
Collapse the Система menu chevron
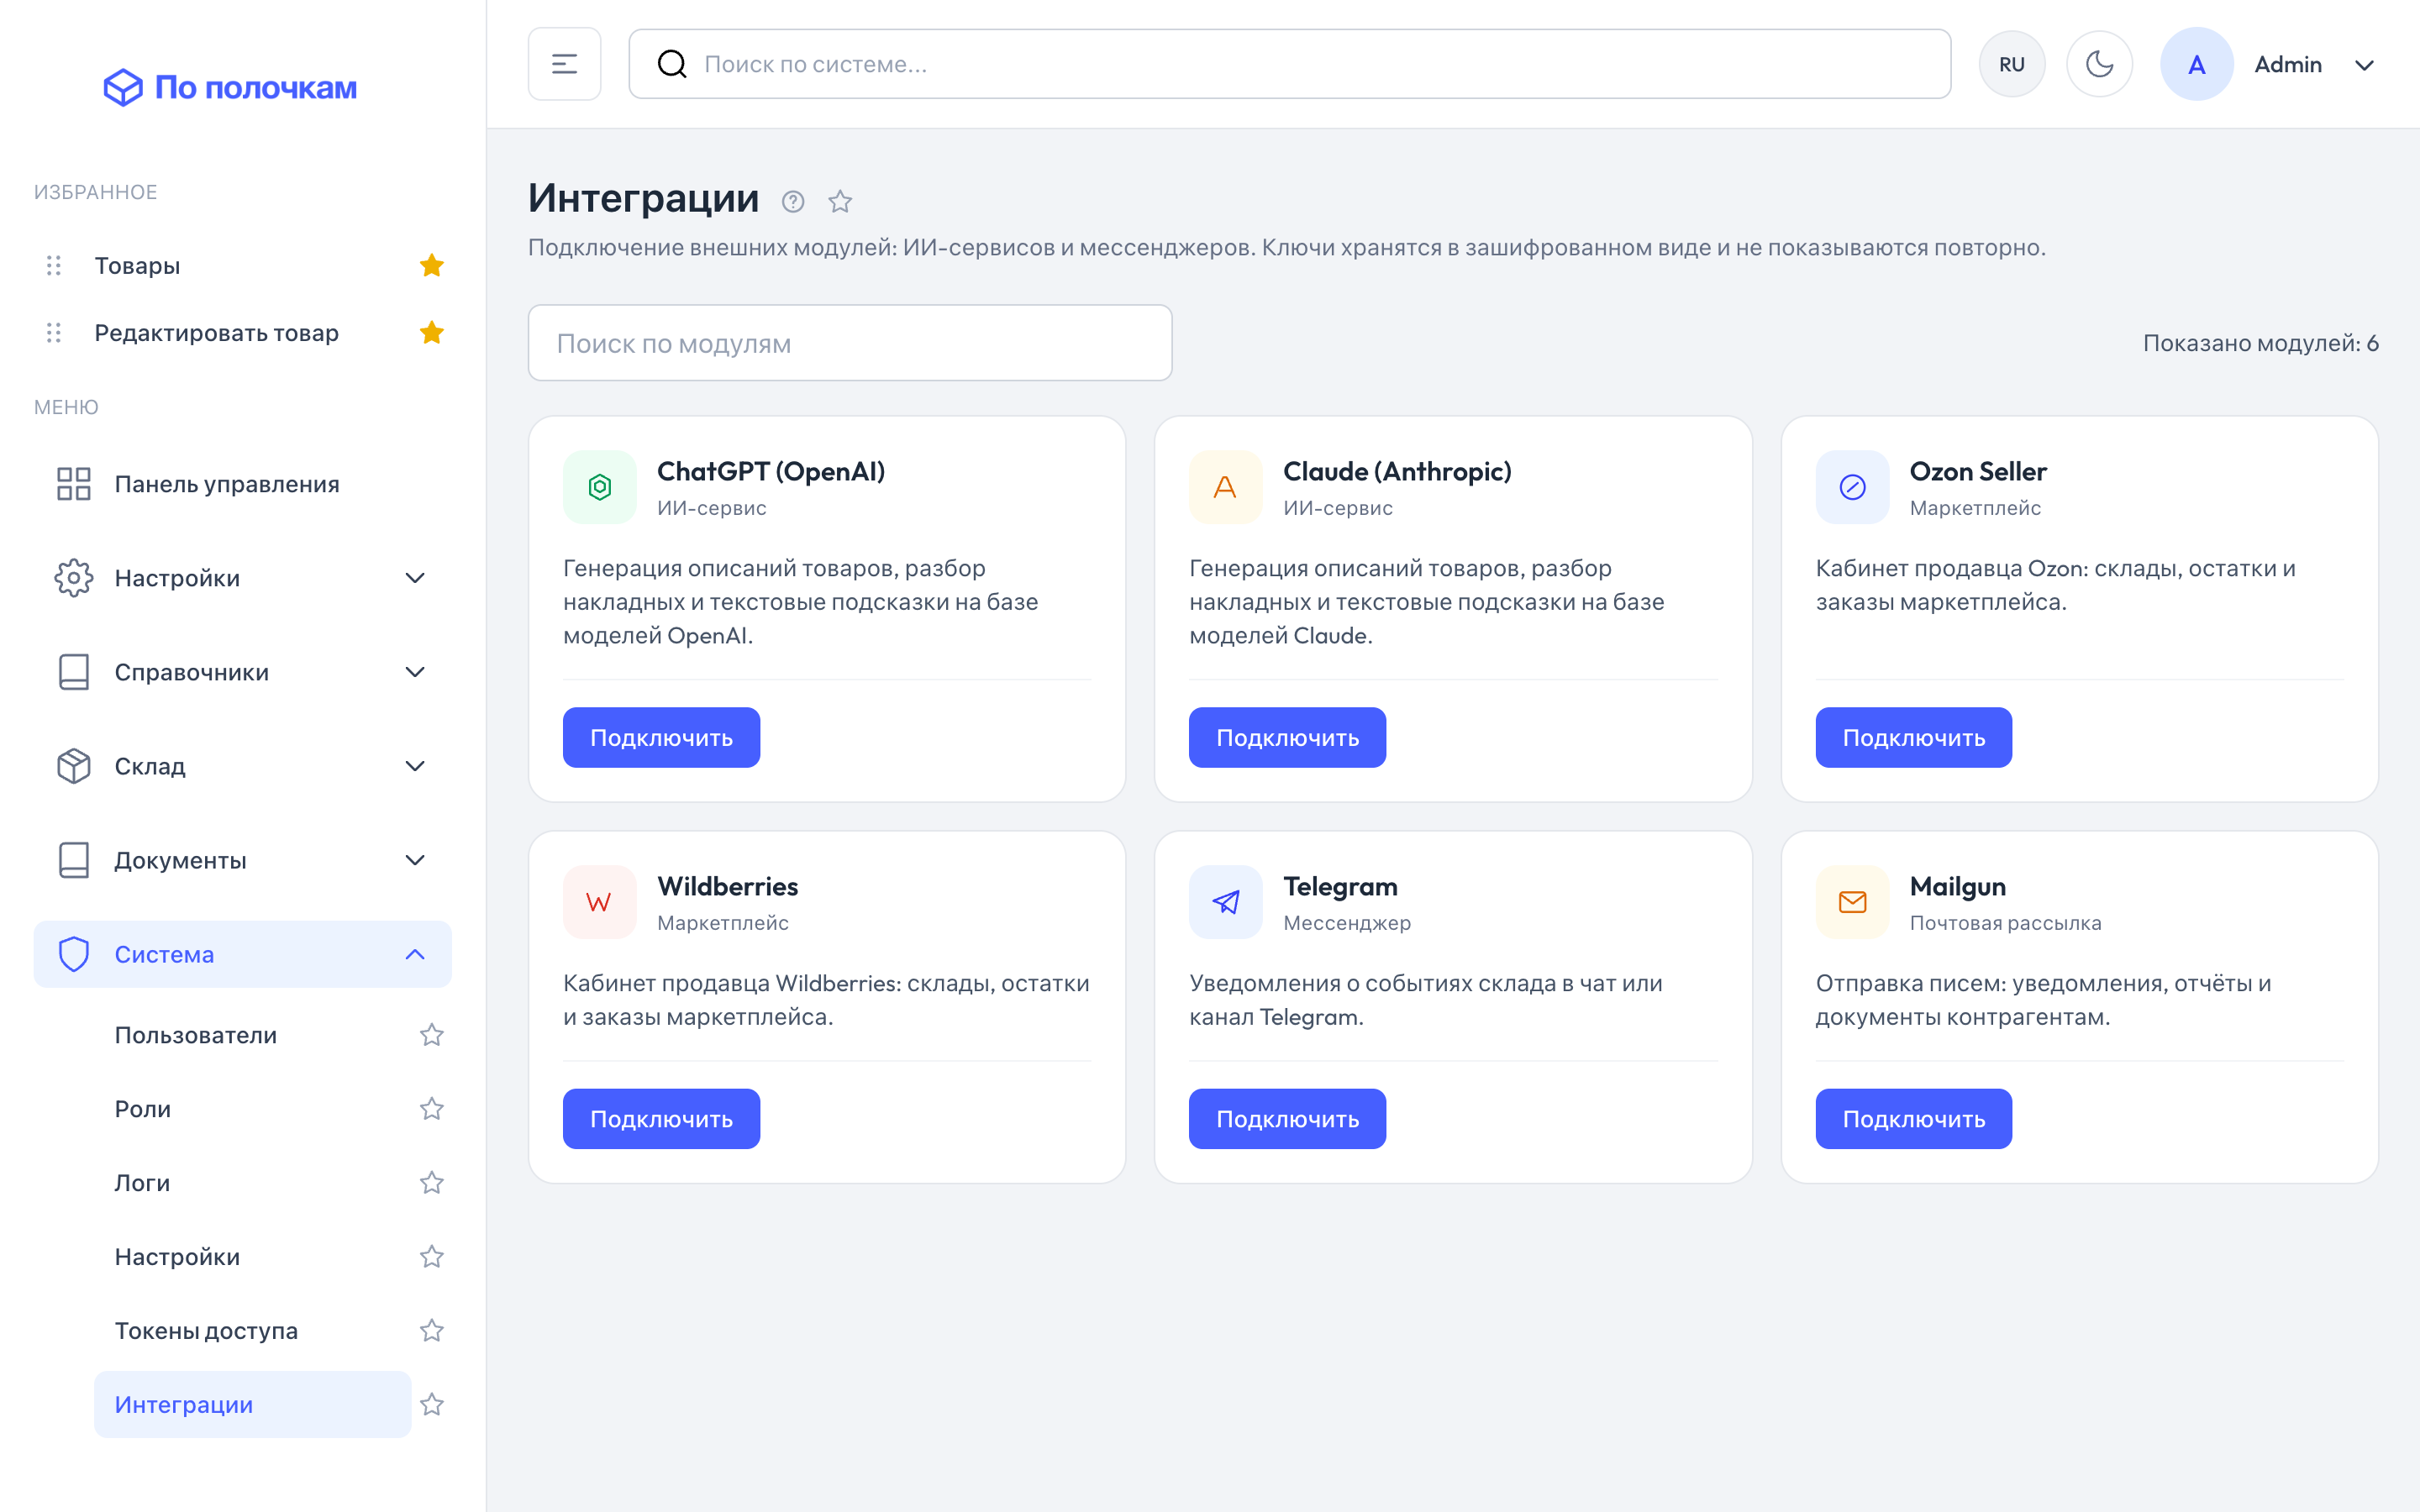click(415, 954)
